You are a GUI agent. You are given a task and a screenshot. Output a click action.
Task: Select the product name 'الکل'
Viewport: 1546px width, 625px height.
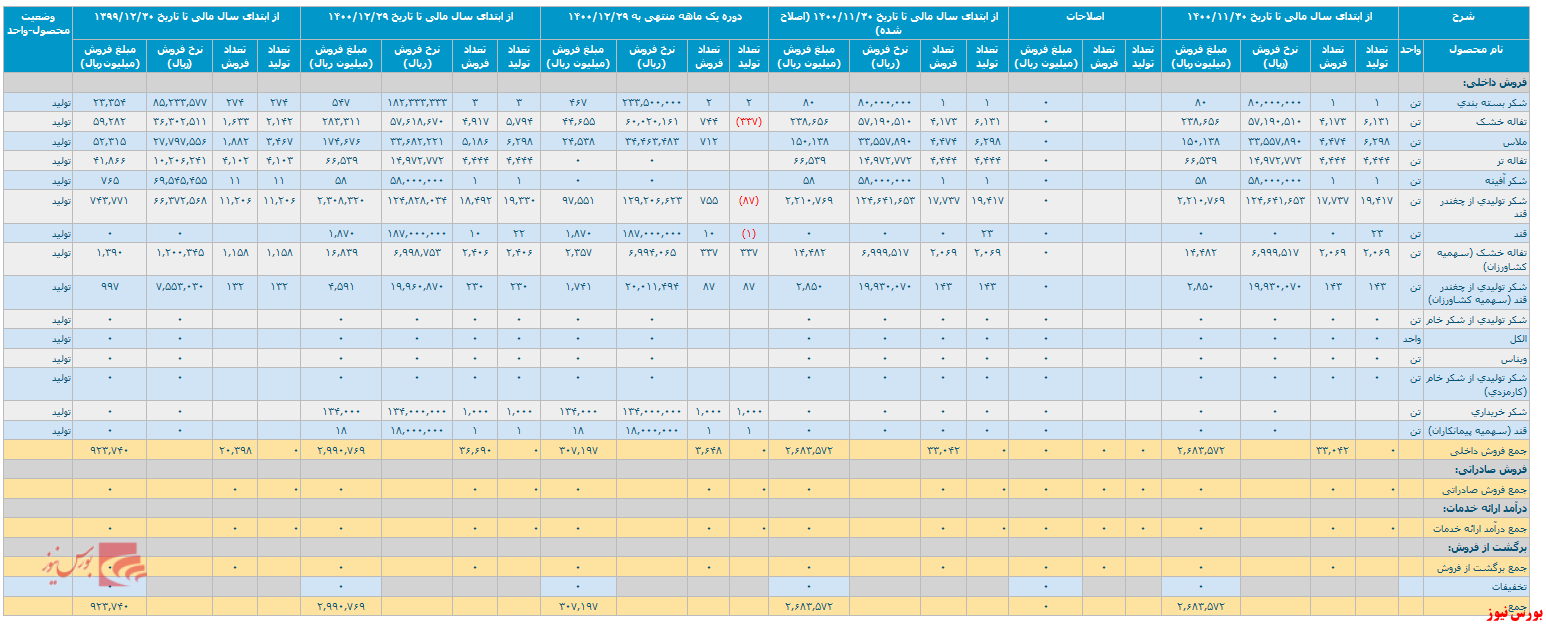(x=1517, y=339)
